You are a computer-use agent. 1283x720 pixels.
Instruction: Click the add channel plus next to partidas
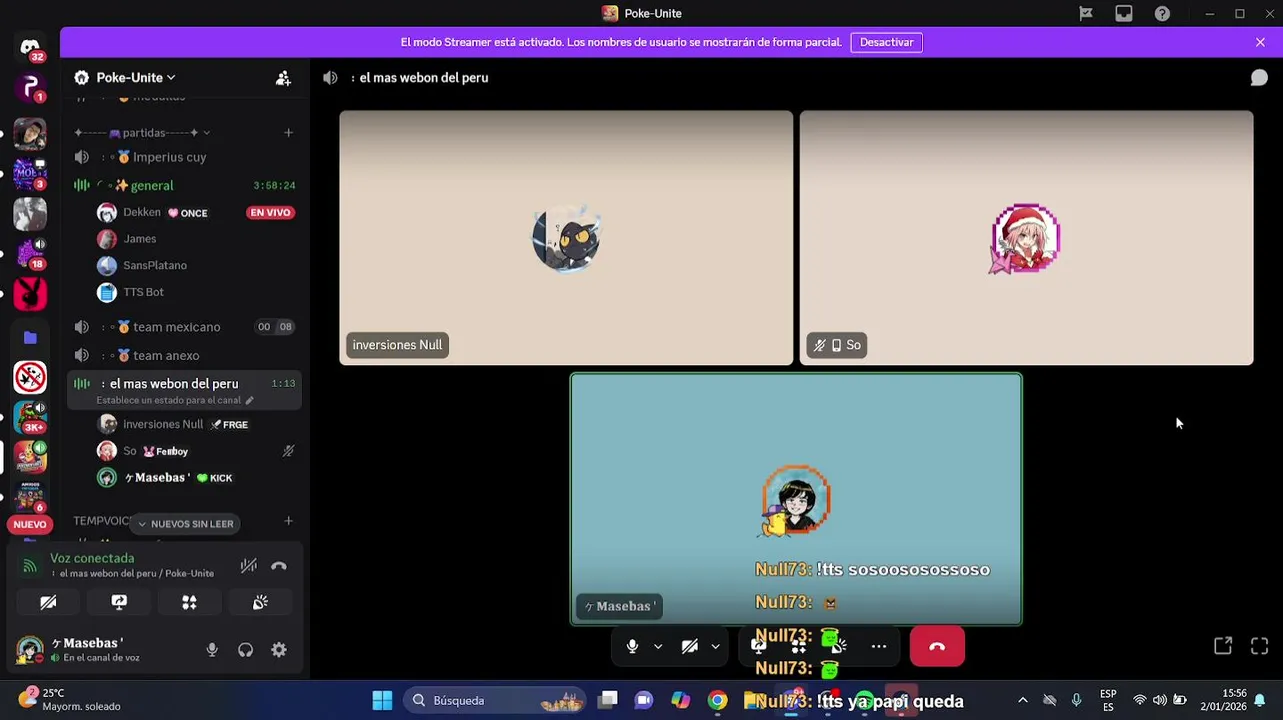coord(288,133)
